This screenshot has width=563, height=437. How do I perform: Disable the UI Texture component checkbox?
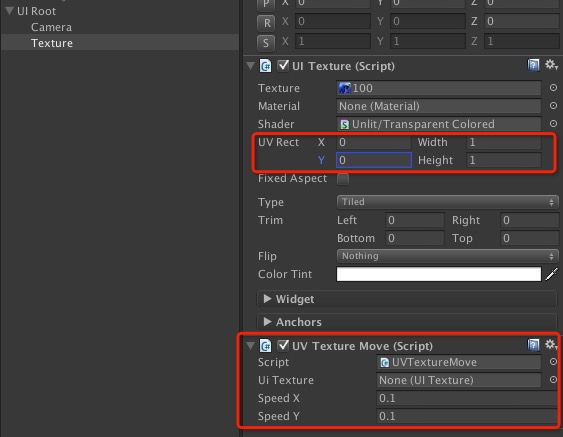[283, 65]
